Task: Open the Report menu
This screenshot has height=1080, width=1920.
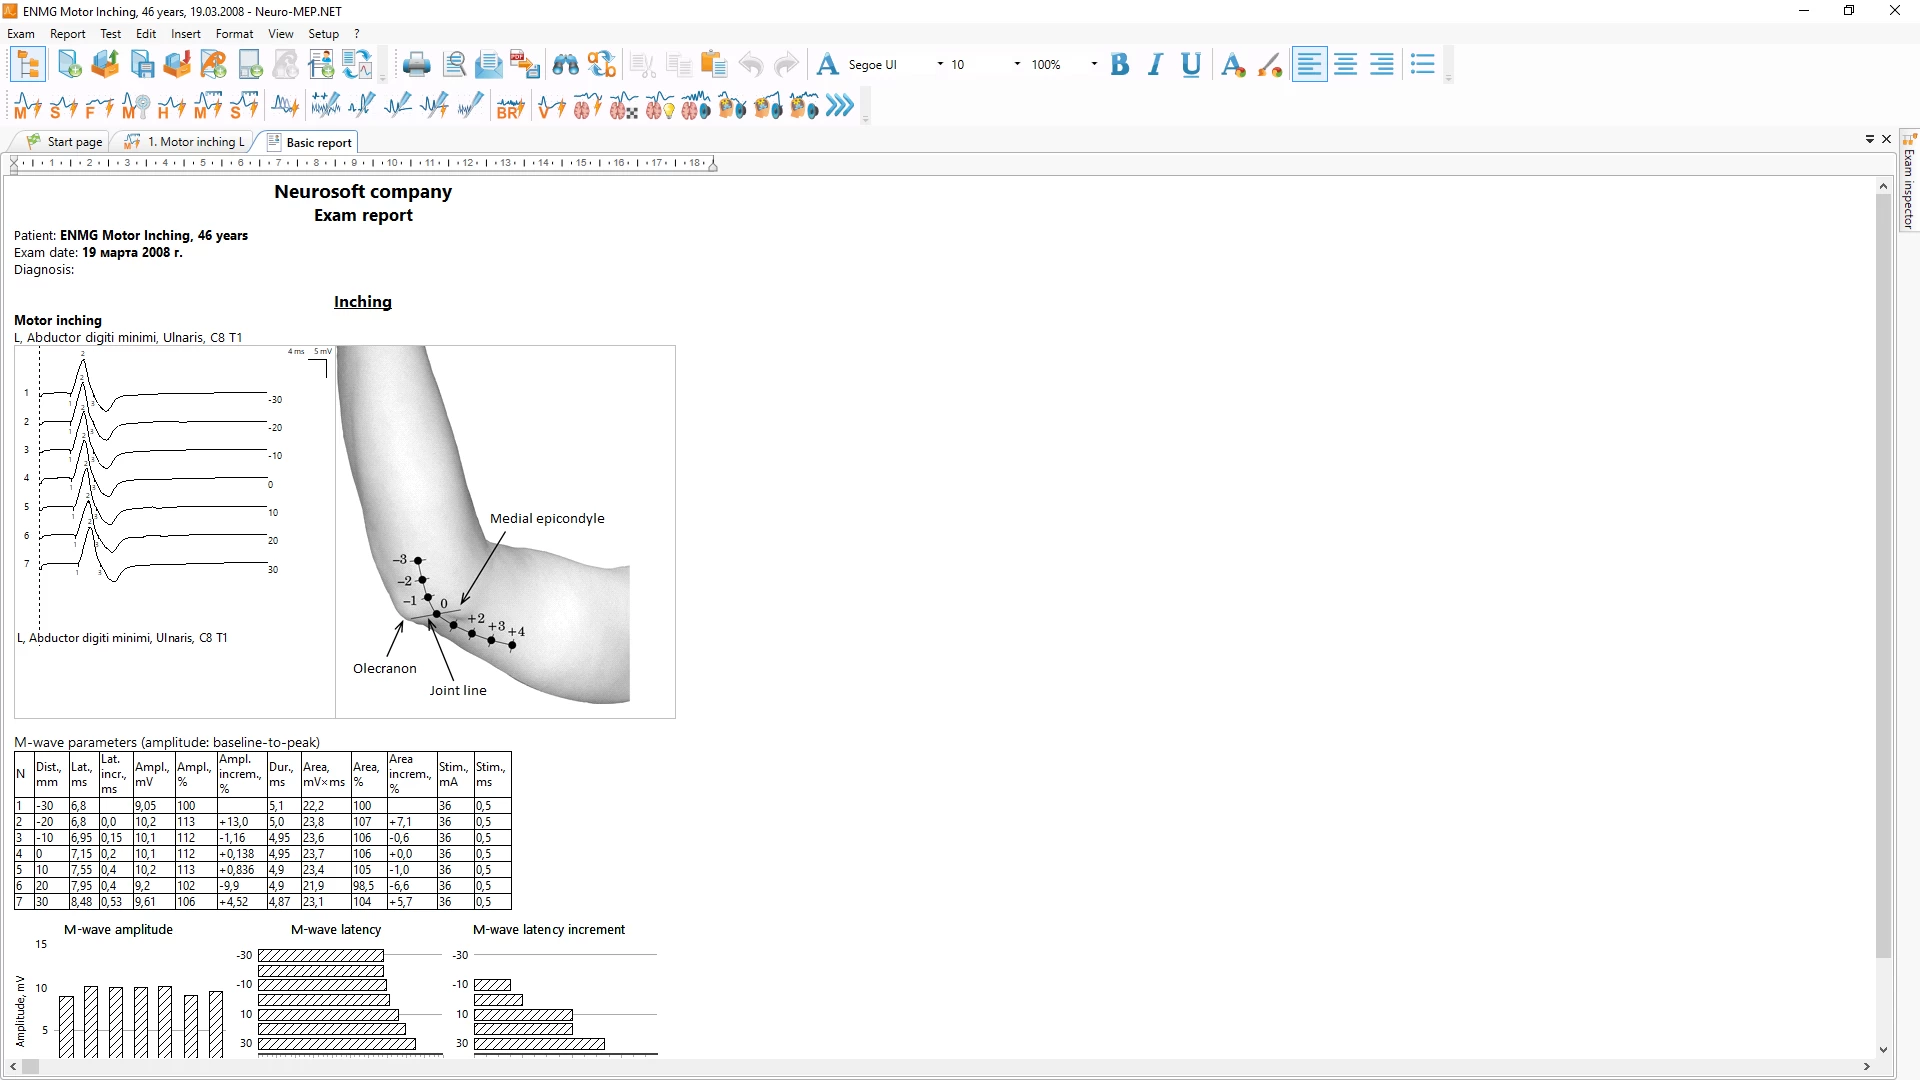Action: coord(67,34)
